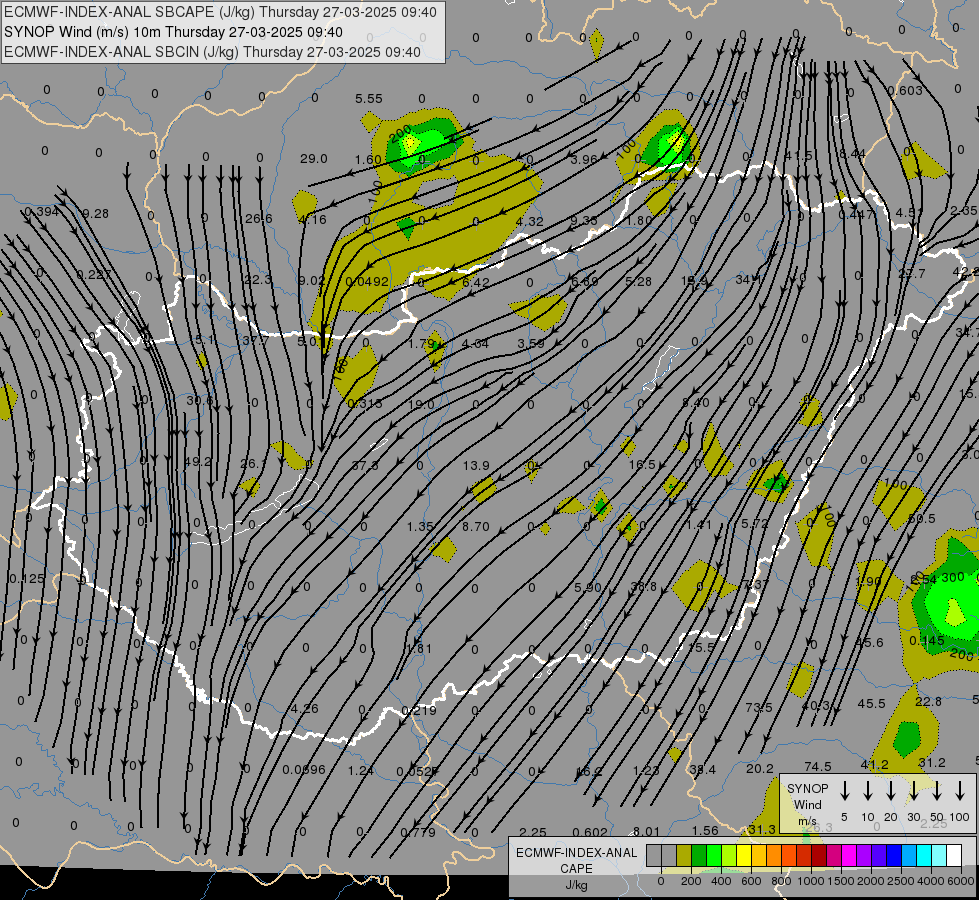Screen dimensions: 979x900
Task: Click the 4000 tick label in the CAPE legend
Action: pyautogui.click(x=931, y=881)
